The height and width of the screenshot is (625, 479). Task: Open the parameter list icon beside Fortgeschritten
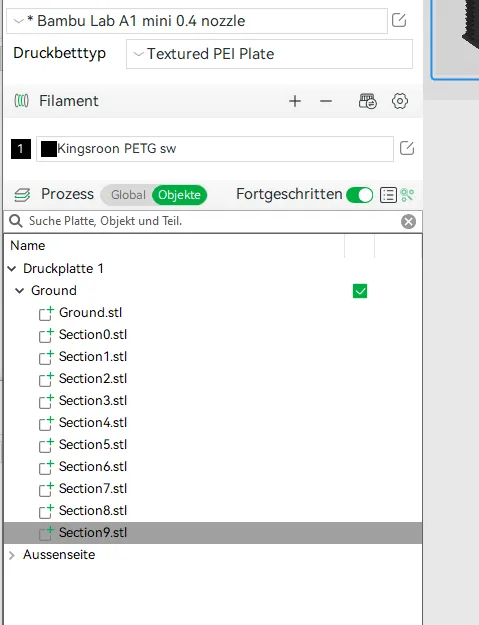388,195
